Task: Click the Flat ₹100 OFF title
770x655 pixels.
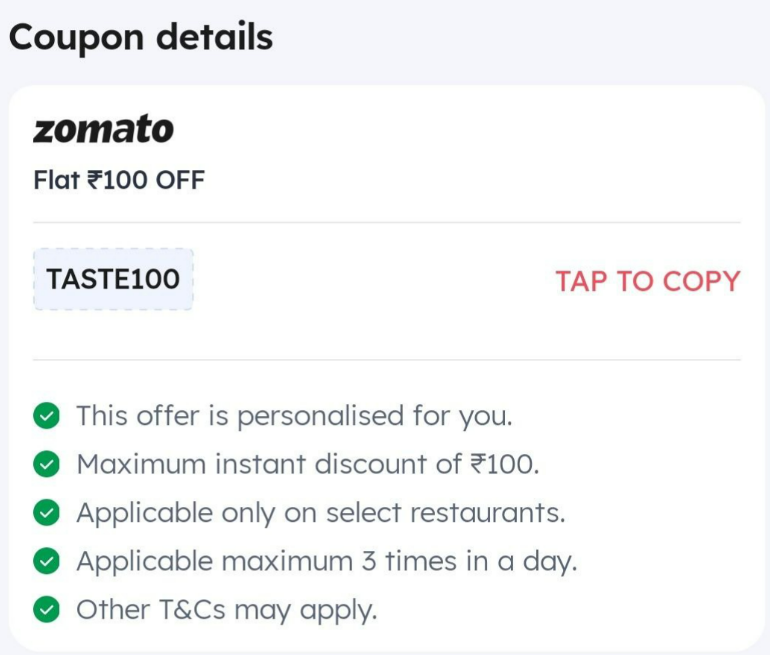Action: 119,180
